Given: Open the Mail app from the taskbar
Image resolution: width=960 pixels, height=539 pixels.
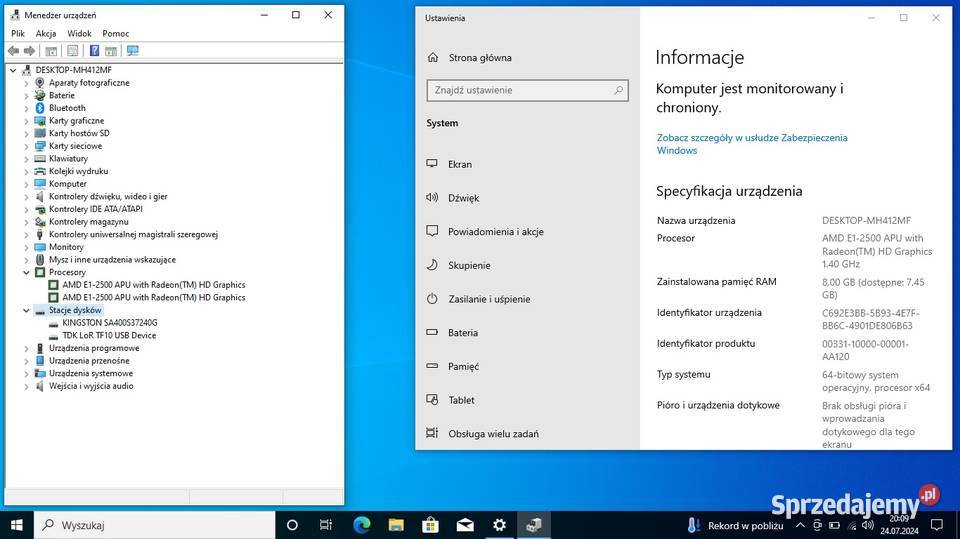Looking at the screenshot, I should [x=465, y=525].
